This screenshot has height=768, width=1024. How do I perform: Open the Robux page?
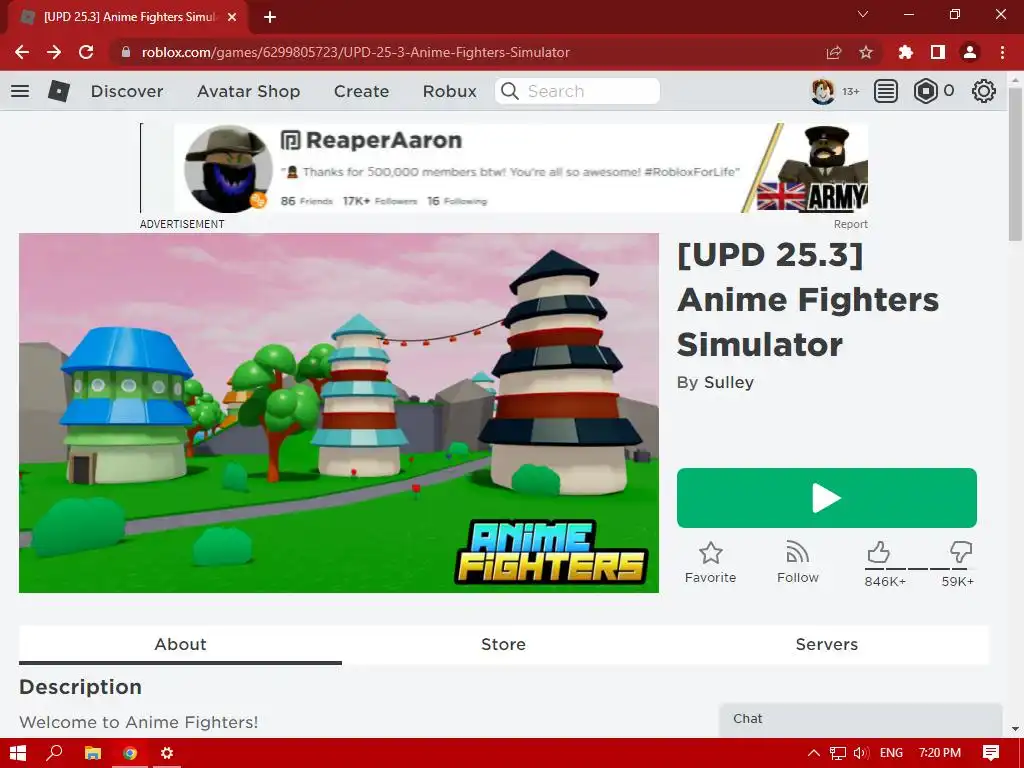(449, 91)
